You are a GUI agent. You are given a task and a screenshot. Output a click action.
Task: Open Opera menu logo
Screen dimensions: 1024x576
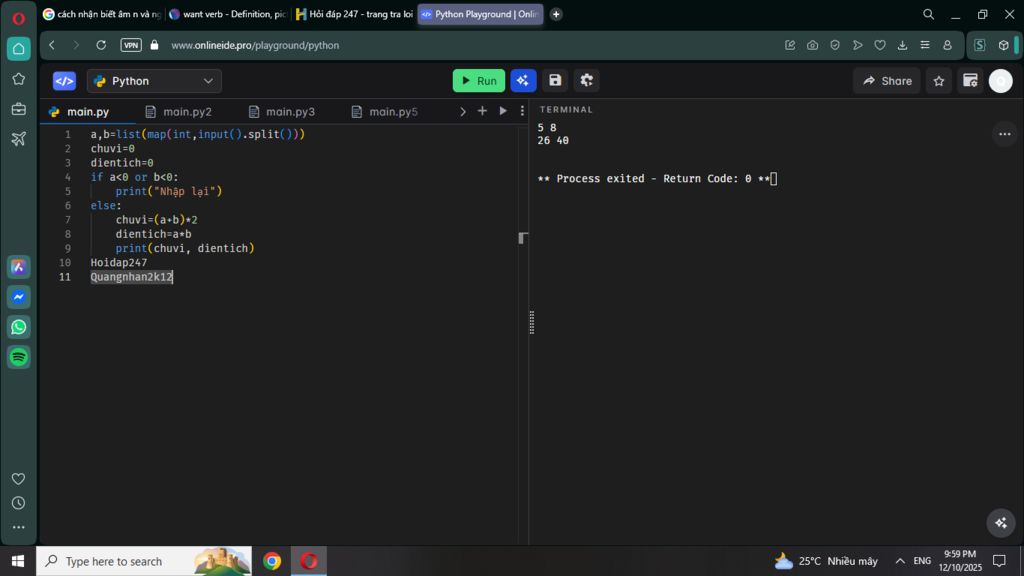click(x=18, y=18)
